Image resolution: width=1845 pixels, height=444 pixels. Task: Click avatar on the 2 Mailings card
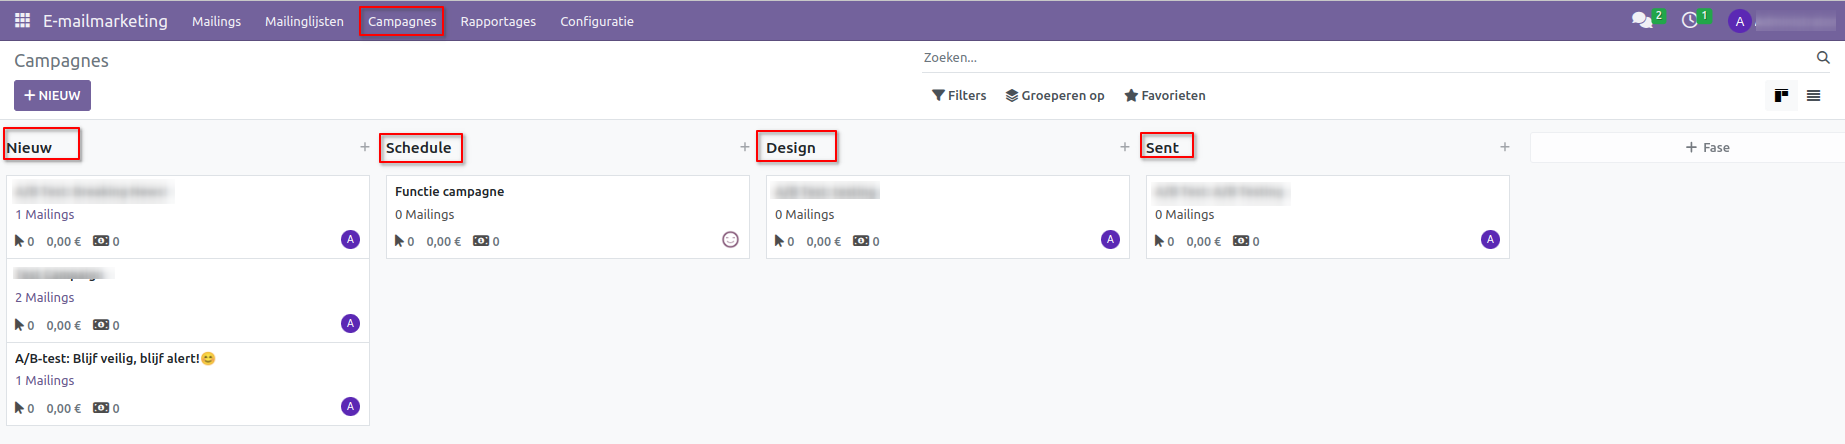[350, 323]
